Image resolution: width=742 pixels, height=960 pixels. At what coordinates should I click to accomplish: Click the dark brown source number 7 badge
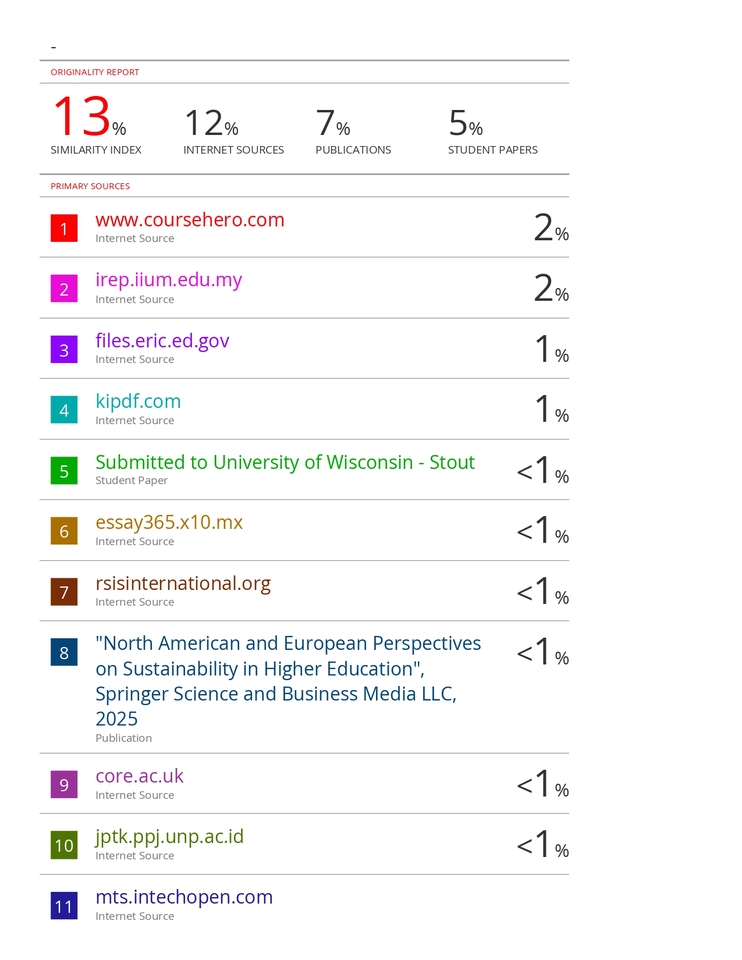click(64, 592)
